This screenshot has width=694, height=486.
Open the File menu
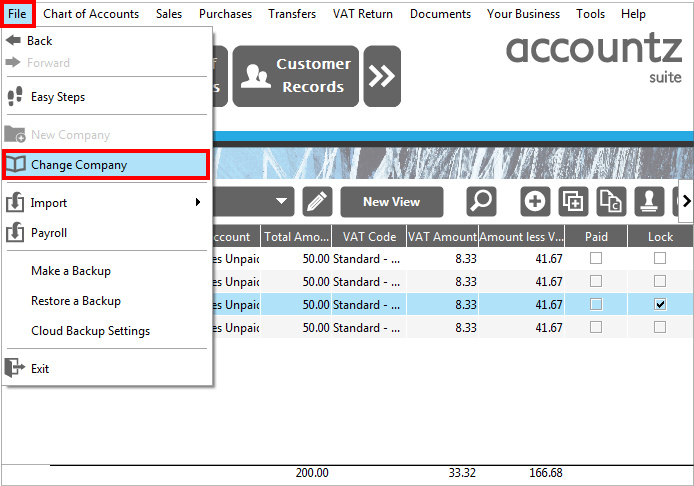pyautogui.click(x=17, y=14)
